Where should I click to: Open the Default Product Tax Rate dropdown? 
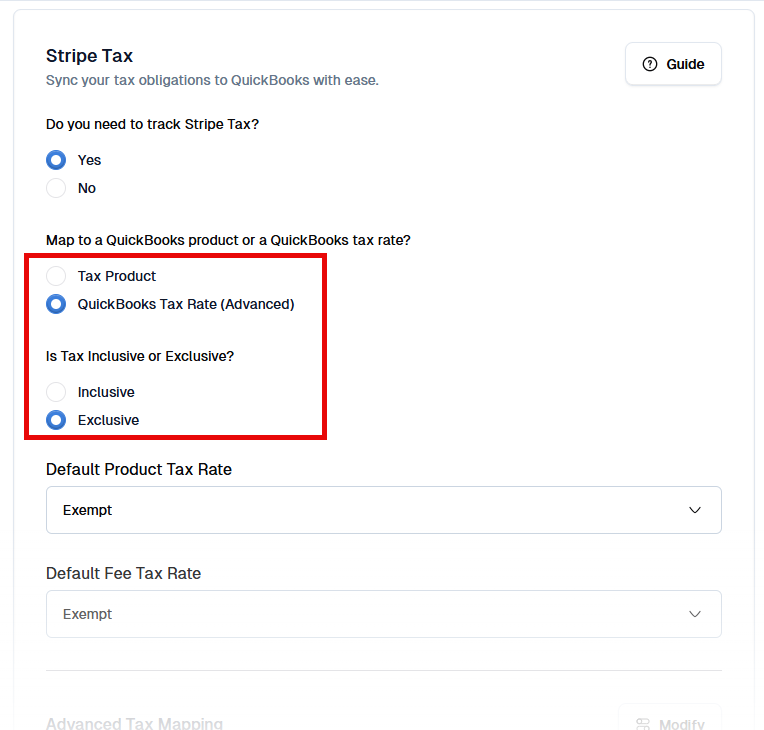[x=383, y=510]
